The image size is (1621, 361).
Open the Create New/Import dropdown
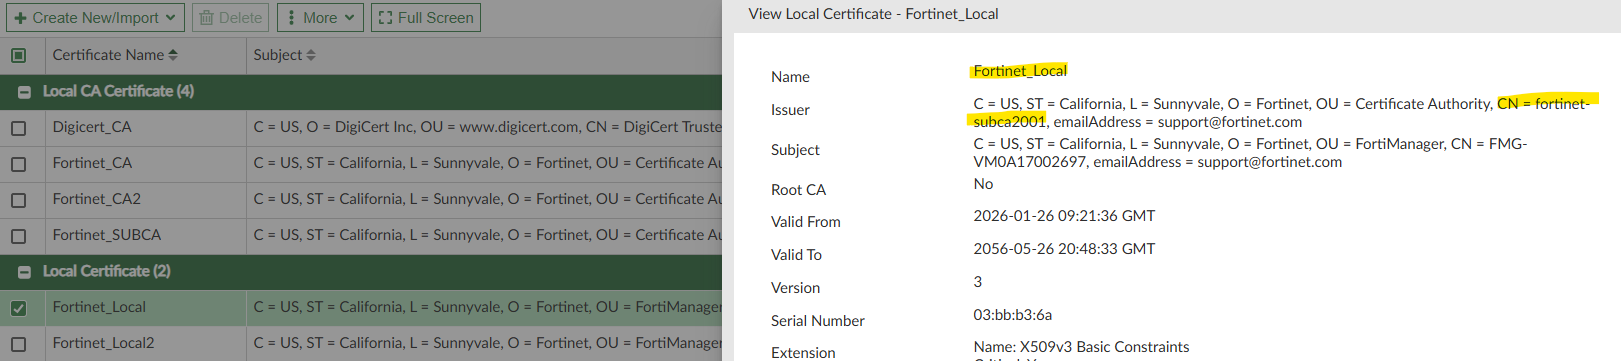pyautogui.click(x=95, y=18)
